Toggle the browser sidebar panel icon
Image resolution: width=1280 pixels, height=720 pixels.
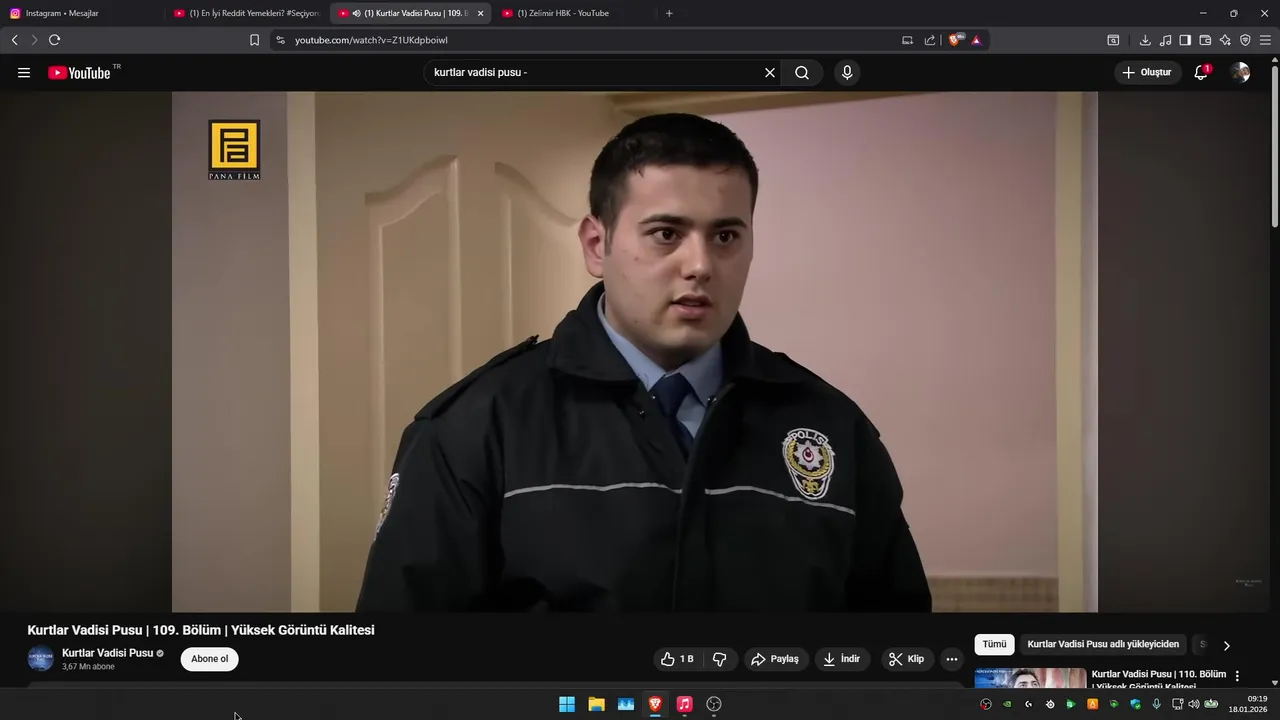point(1185,40)
